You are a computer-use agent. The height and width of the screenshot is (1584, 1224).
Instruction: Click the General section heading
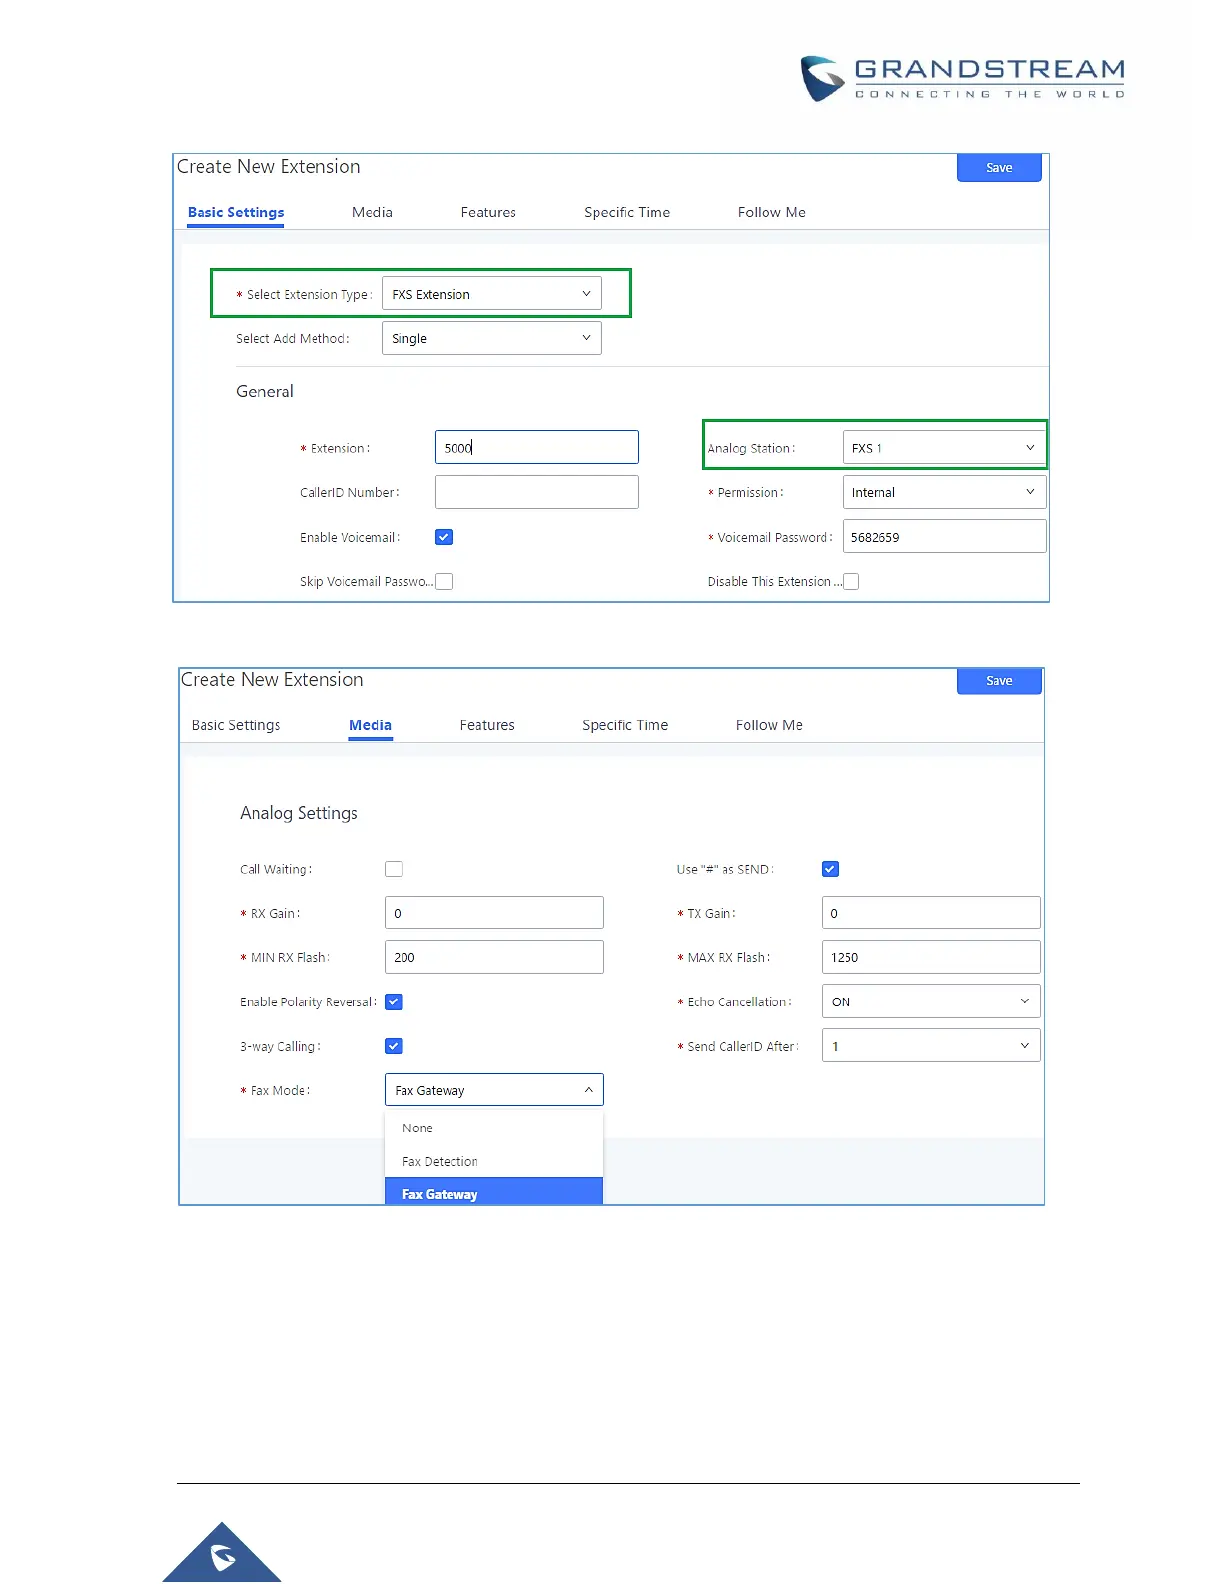tap(265, 391)
